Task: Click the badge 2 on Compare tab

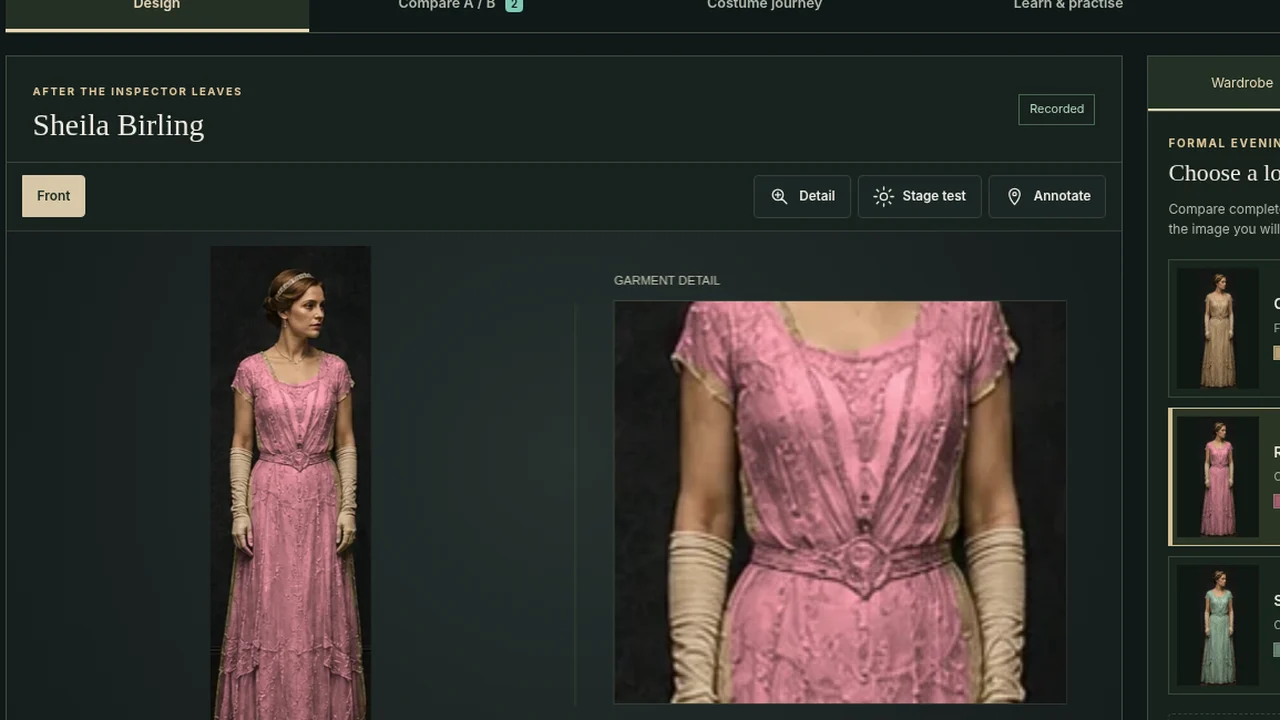Action: tap(514, 5)
